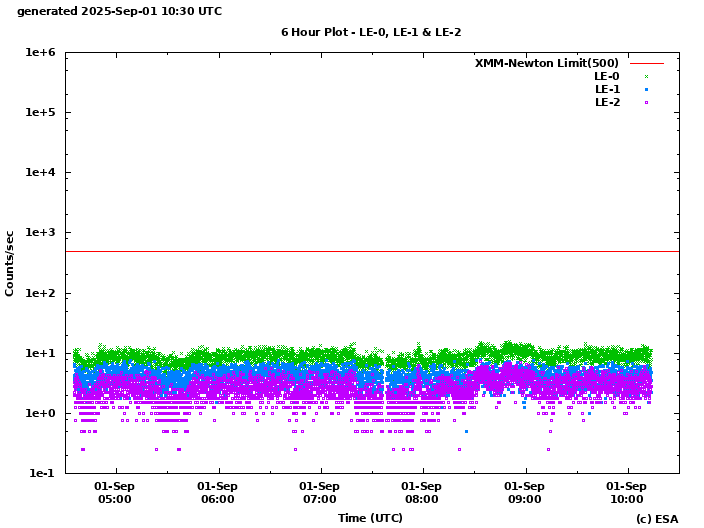The height and width of the screenshot is (528, 704).
Task: Click the 'Counts/sec' y-axis label
Action: click(9, 264)
